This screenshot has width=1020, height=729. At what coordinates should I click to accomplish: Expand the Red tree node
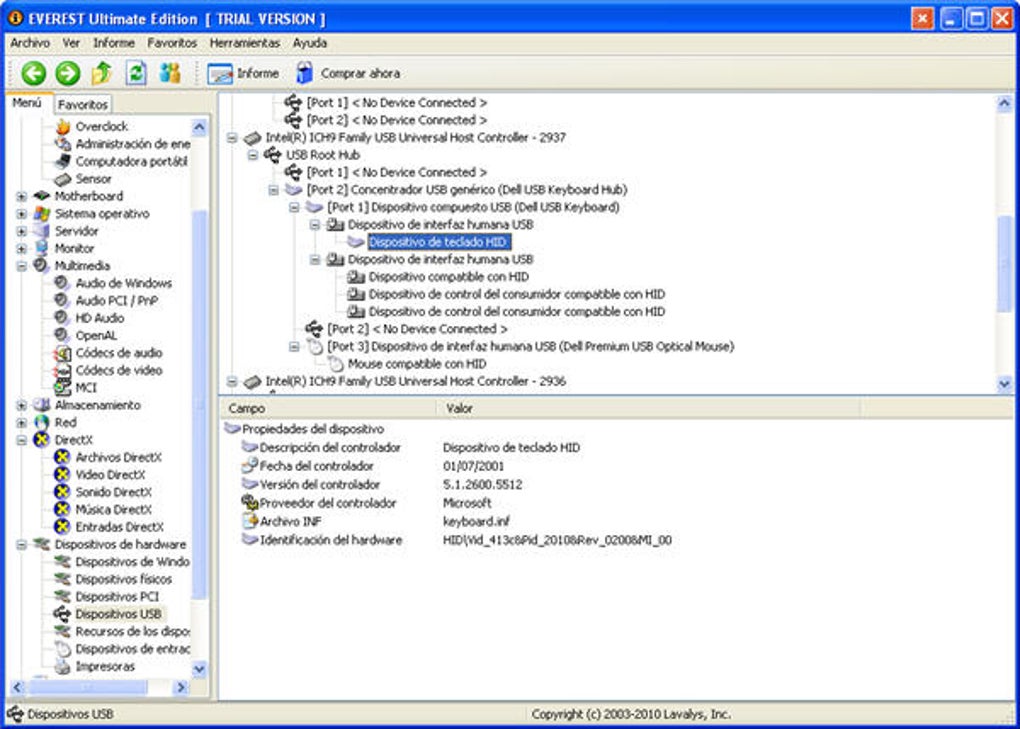coord(21,423)
